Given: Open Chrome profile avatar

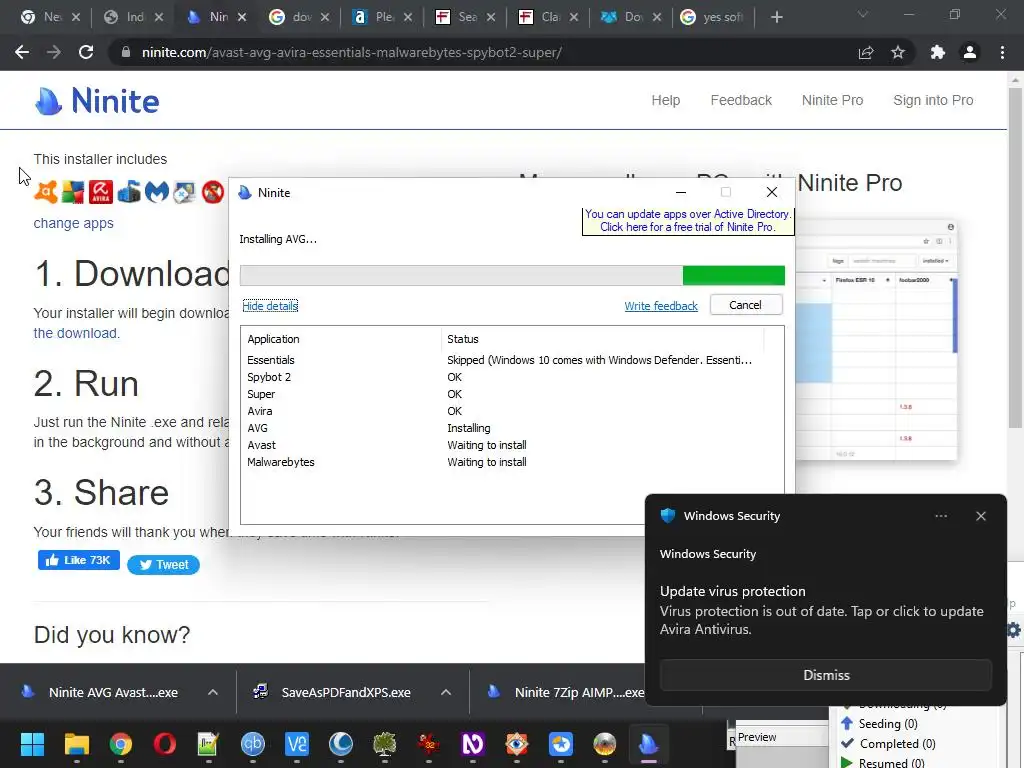Looking at the screenshot, I should pos(970,52).
